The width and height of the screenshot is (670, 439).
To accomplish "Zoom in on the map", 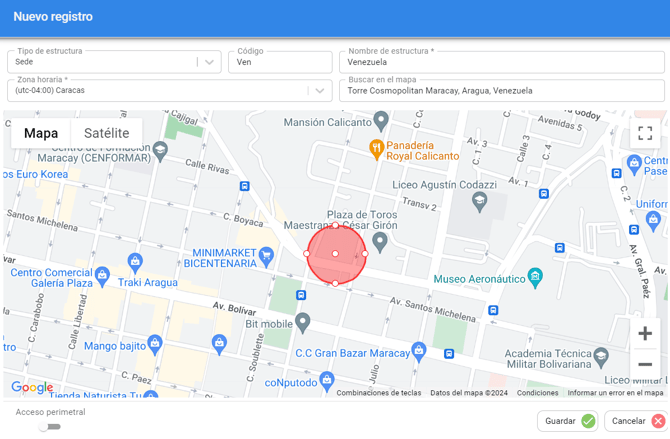I will (x=645, y=334).
